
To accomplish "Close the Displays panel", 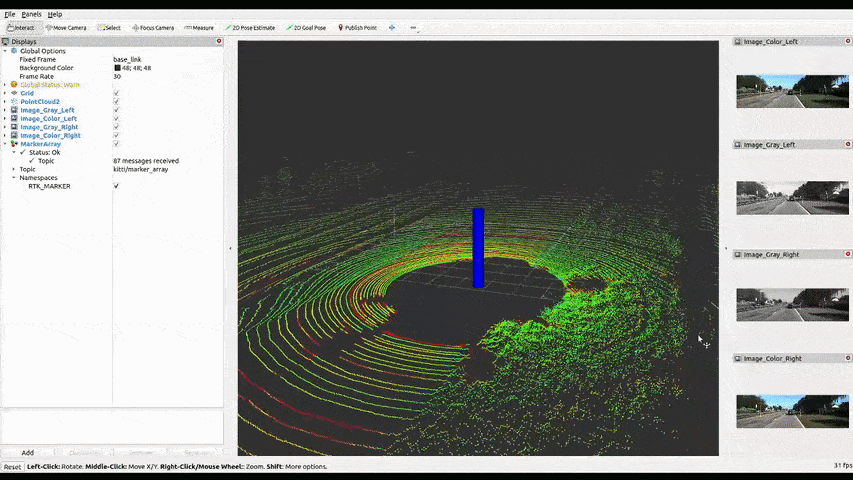I will click(x=219, y=41).
